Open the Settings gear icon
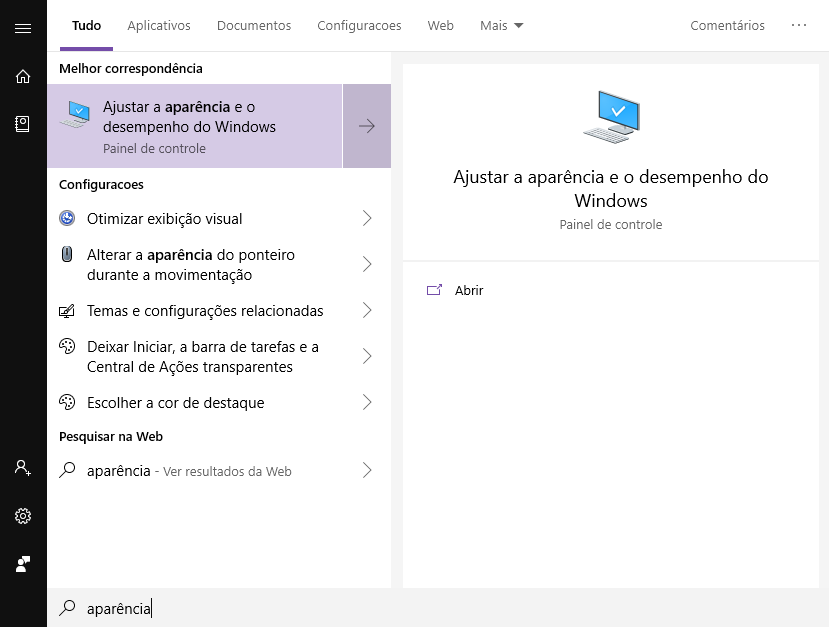 pos(23,515)
